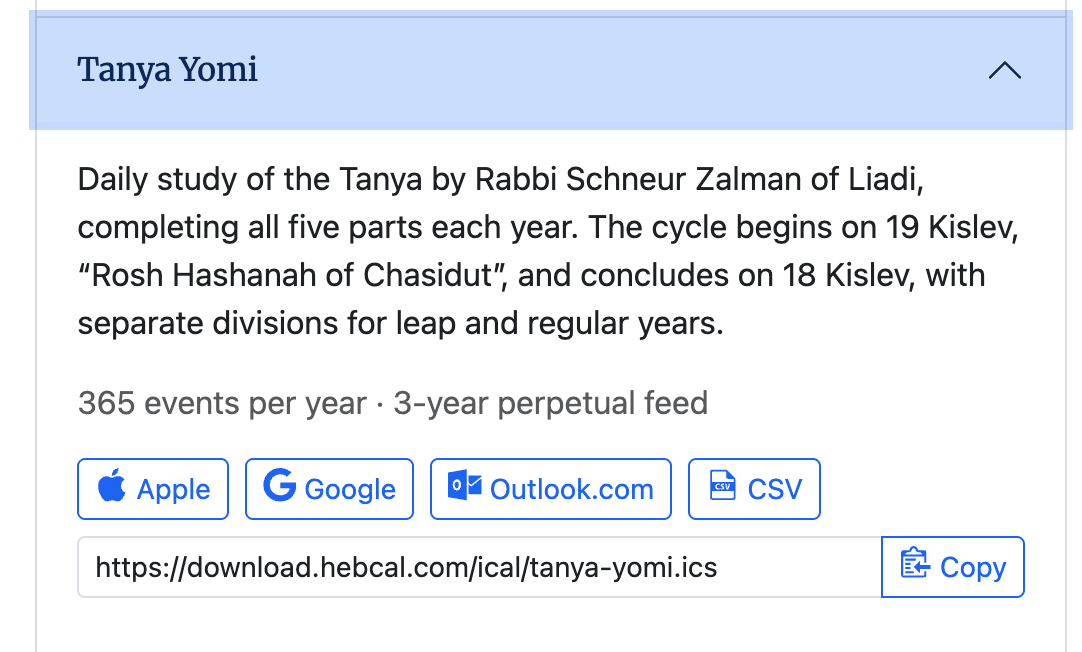1082x652 pixels.
Task: Subscribe via the Apple button
Action: point(153,489)
